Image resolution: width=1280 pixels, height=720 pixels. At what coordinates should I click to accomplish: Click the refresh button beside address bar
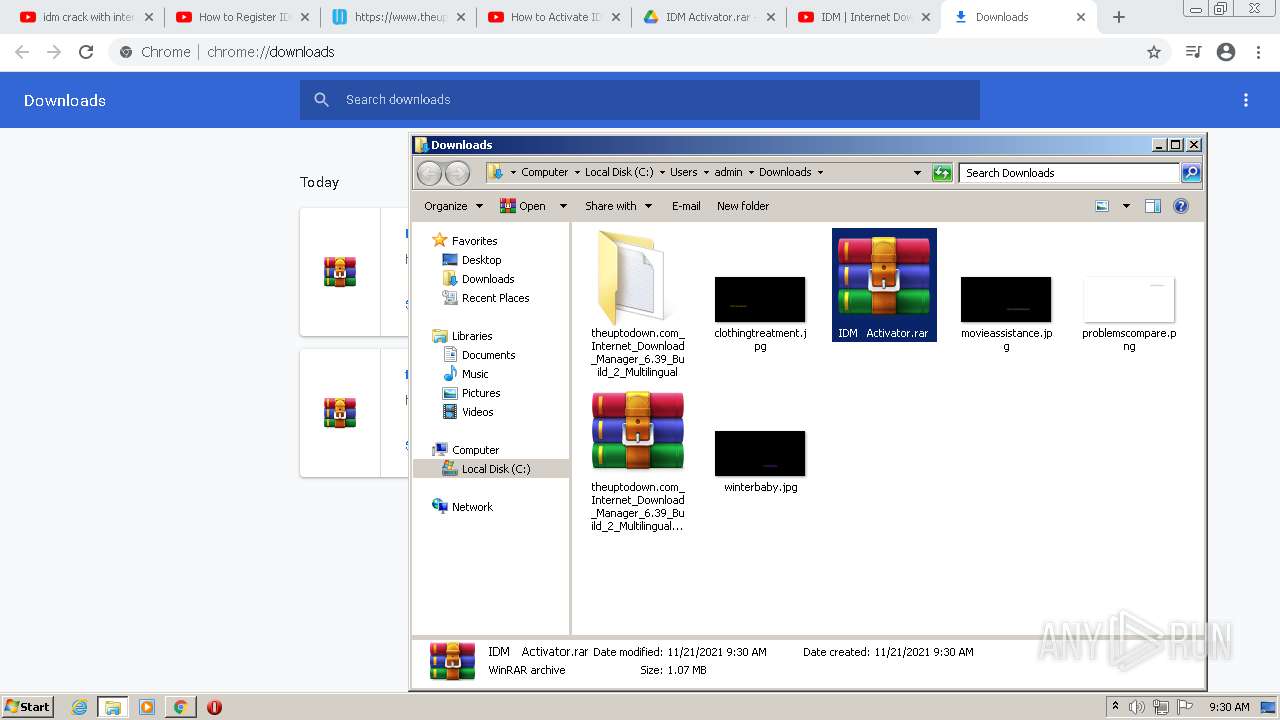pyautogui.click(x=942, y=173)
